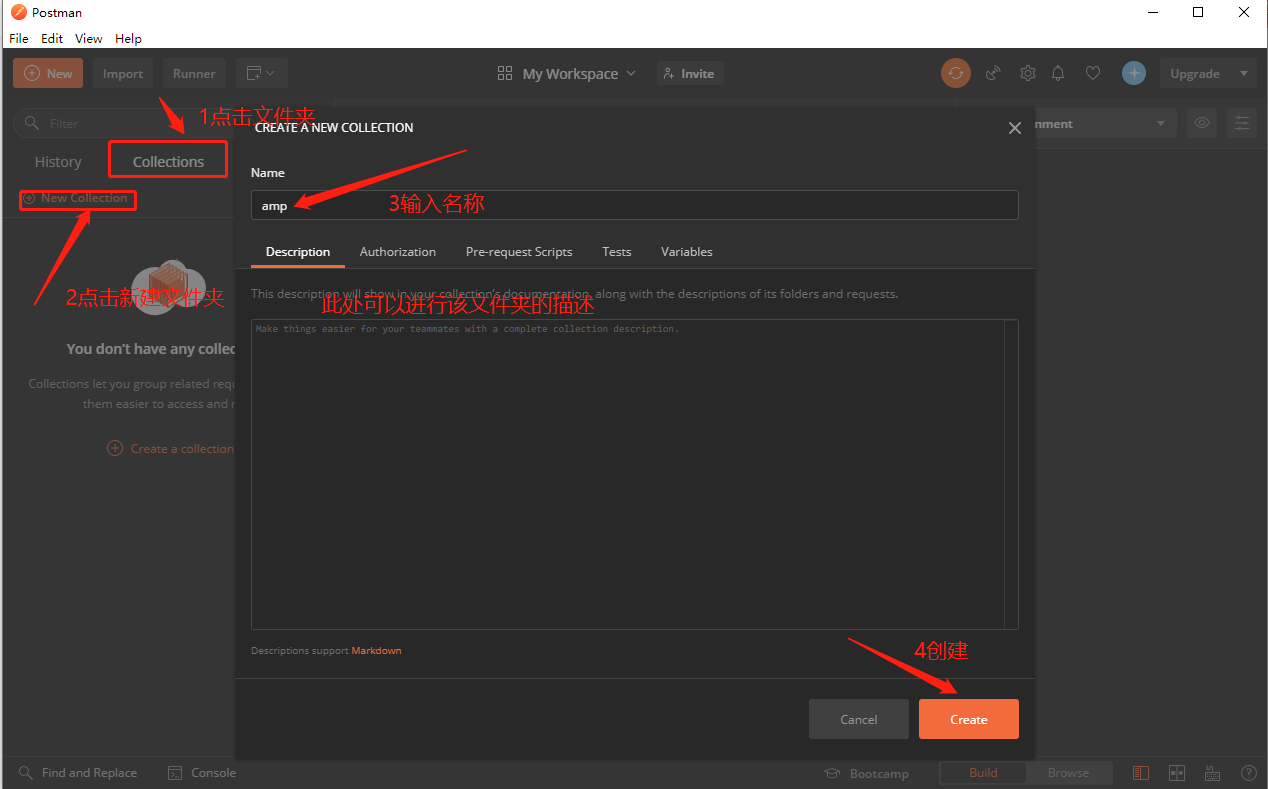Click the heart icon in header

tap(1093, 73)
